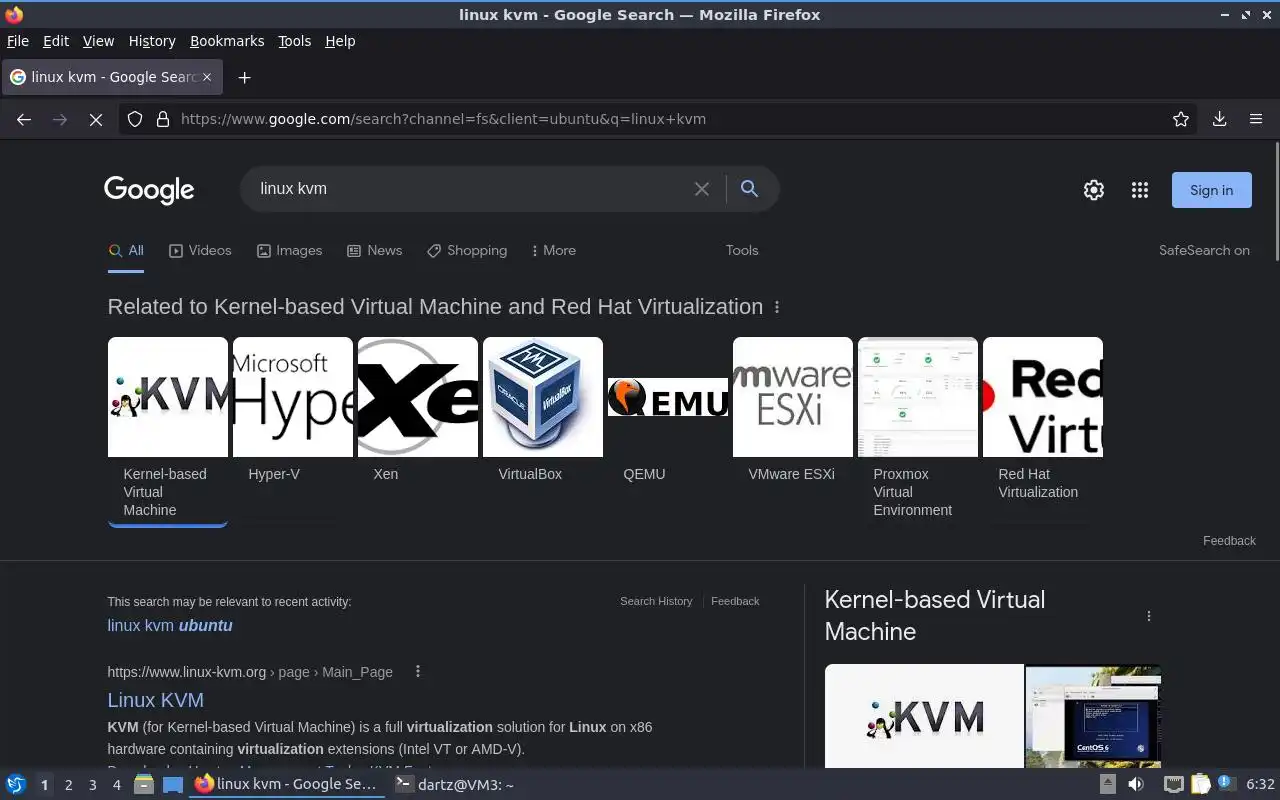
Task: Open the removable media tray icon
Action: click(1108, 785)
